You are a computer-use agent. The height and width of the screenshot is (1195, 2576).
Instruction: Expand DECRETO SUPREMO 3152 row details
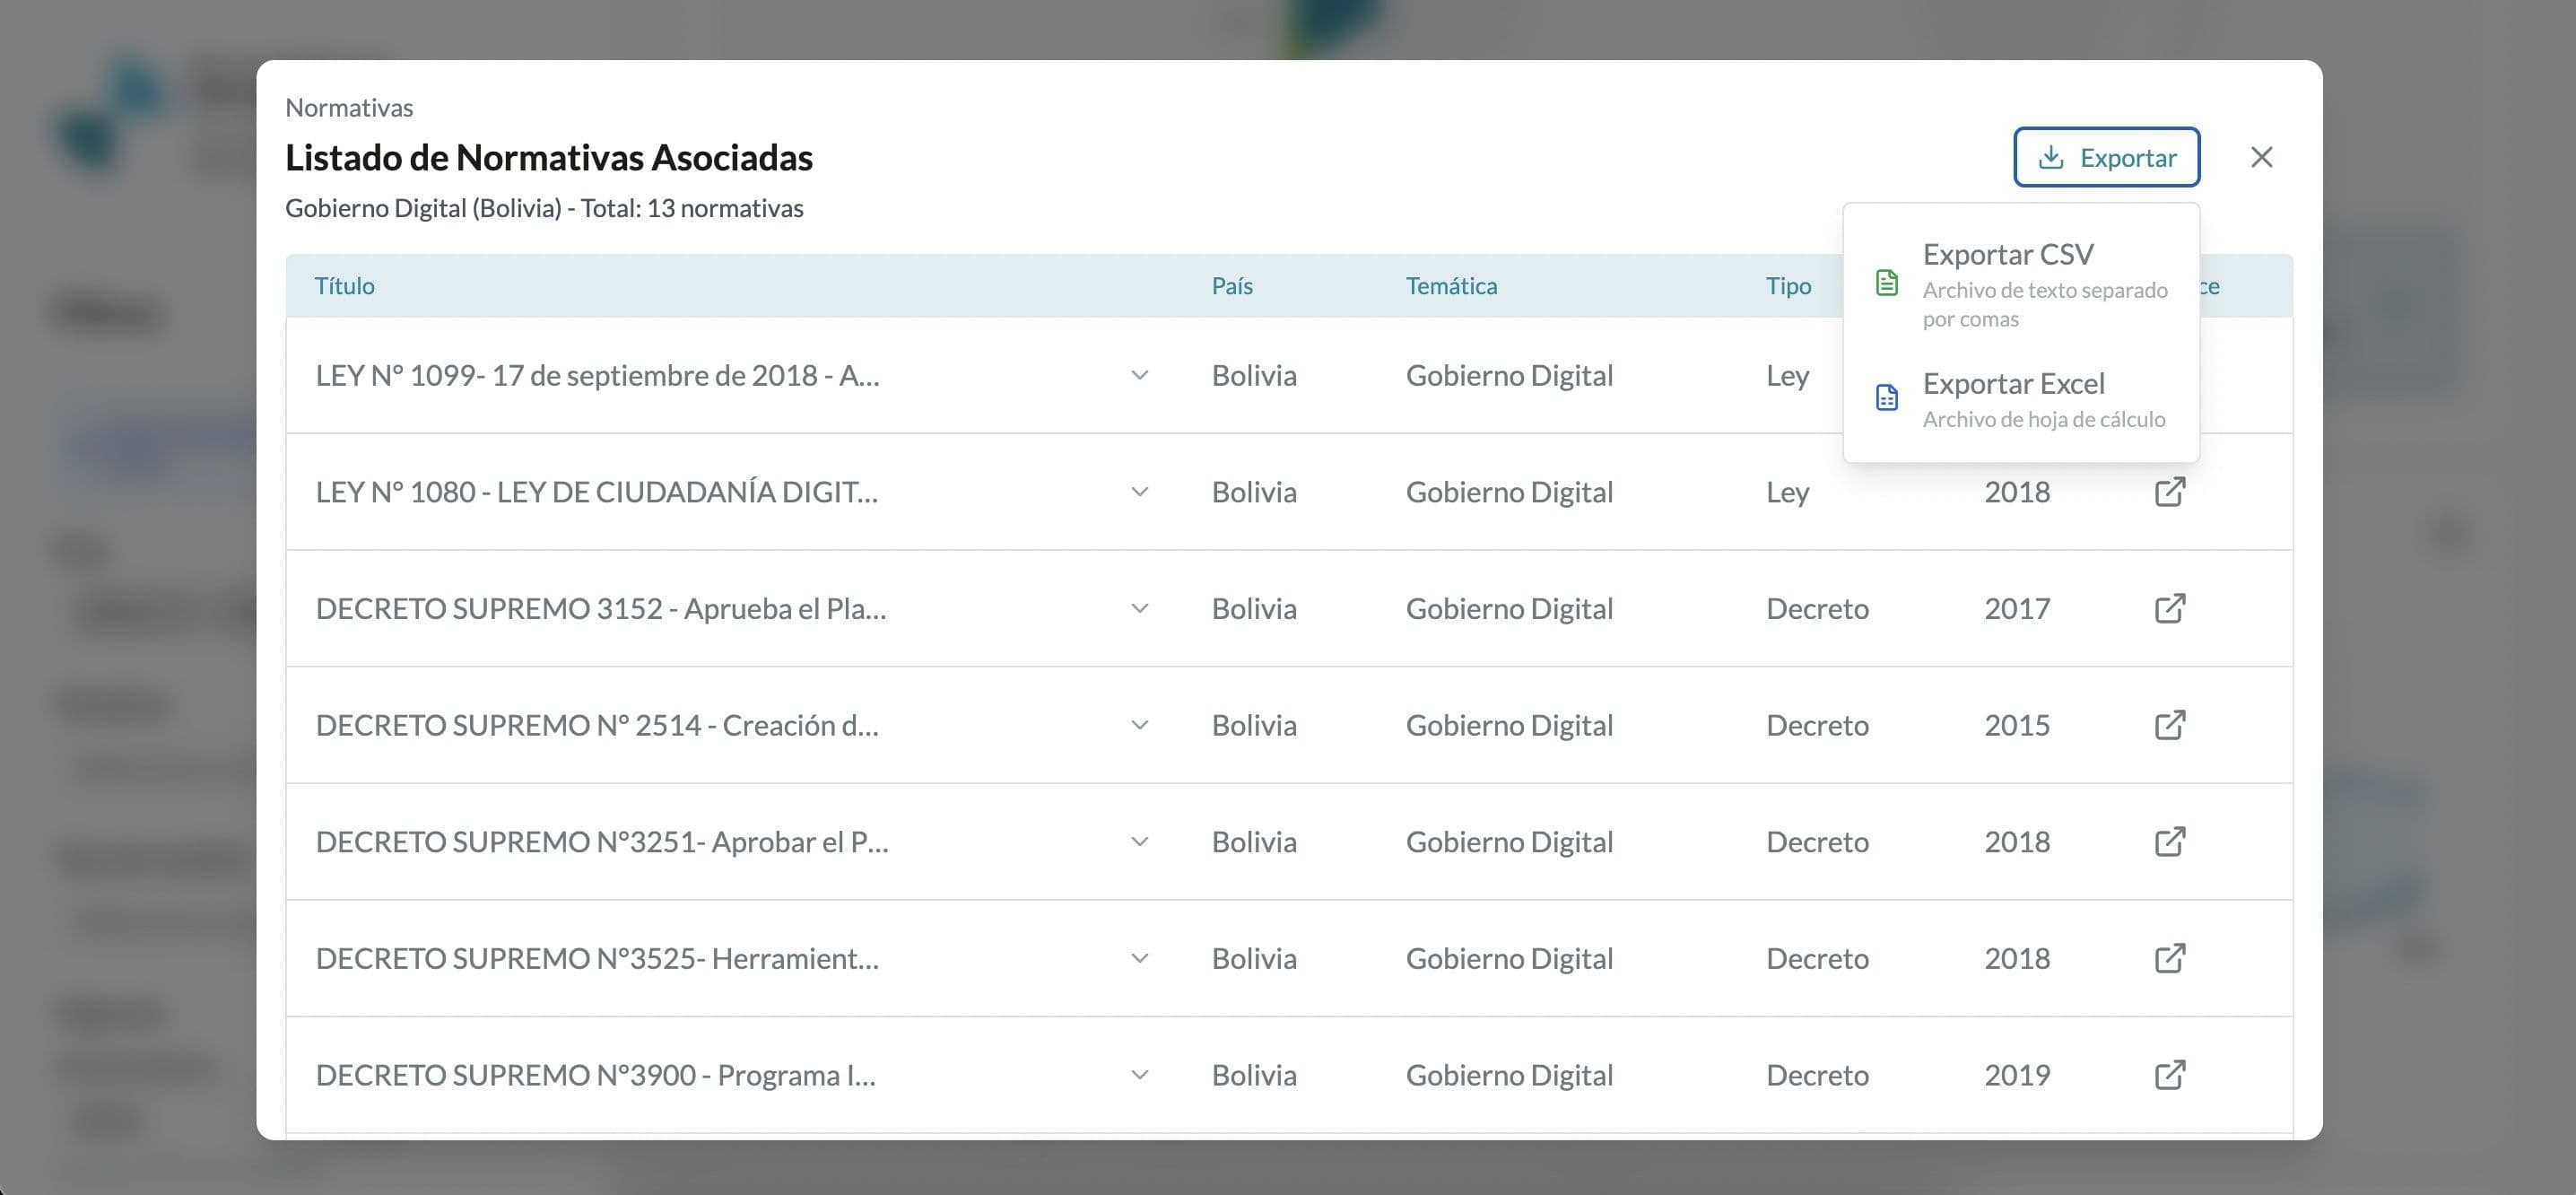pyautogui.click(x=1139, y=608)
